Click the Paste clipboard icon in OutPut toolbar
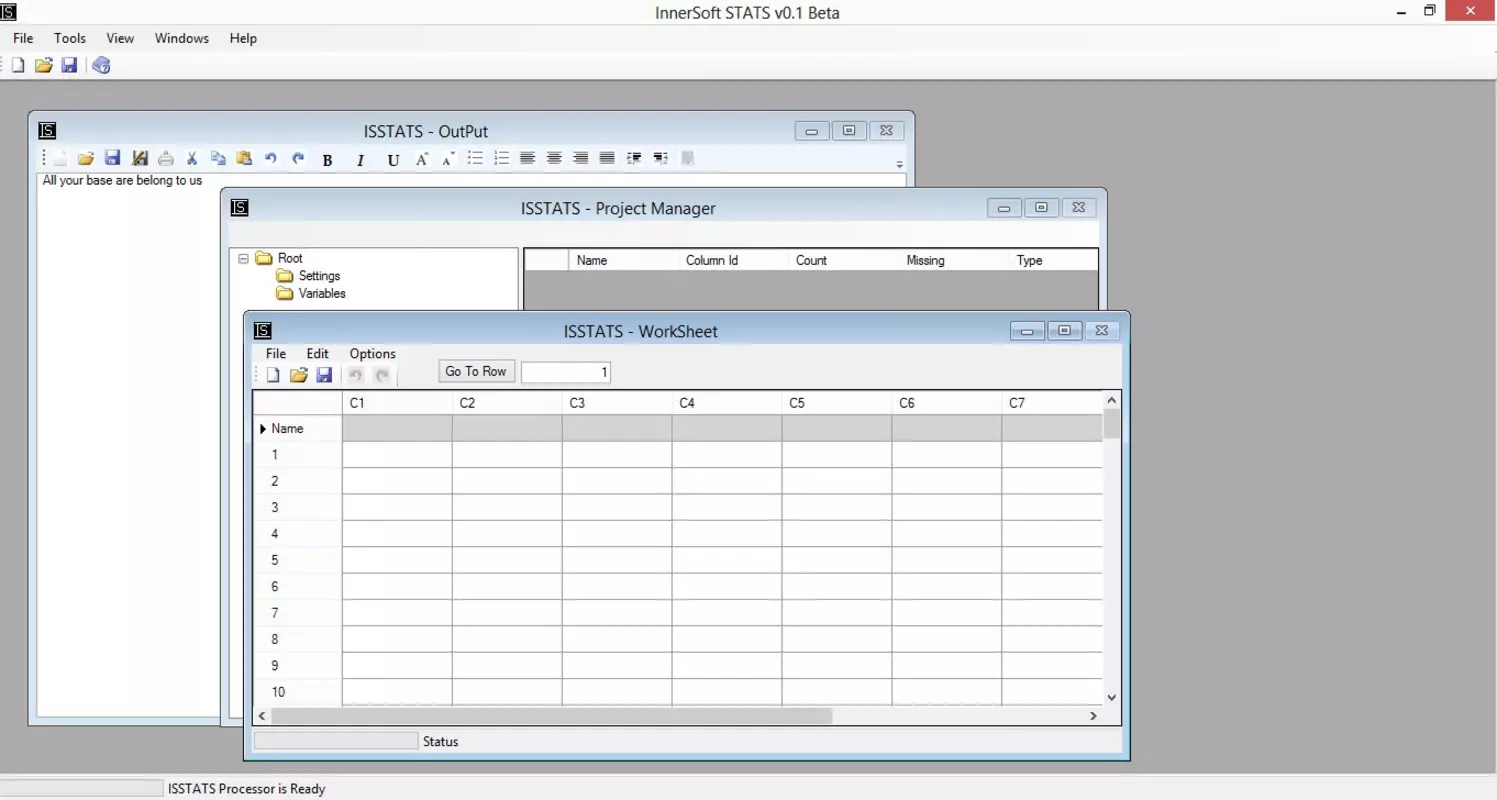 click(x=244, y=158)
